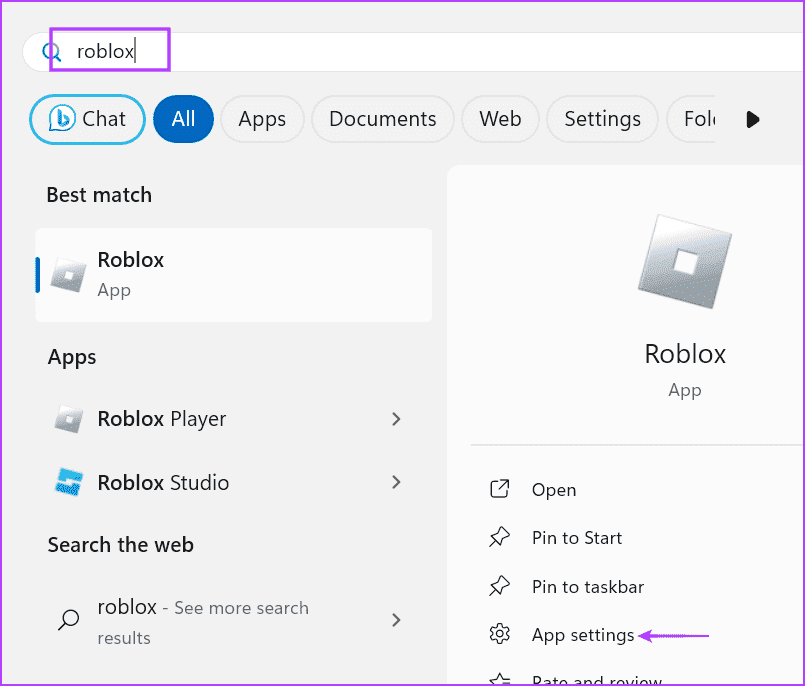Switch to the Documents filter tab
The image size is (805, 686).
coord(382,119)
